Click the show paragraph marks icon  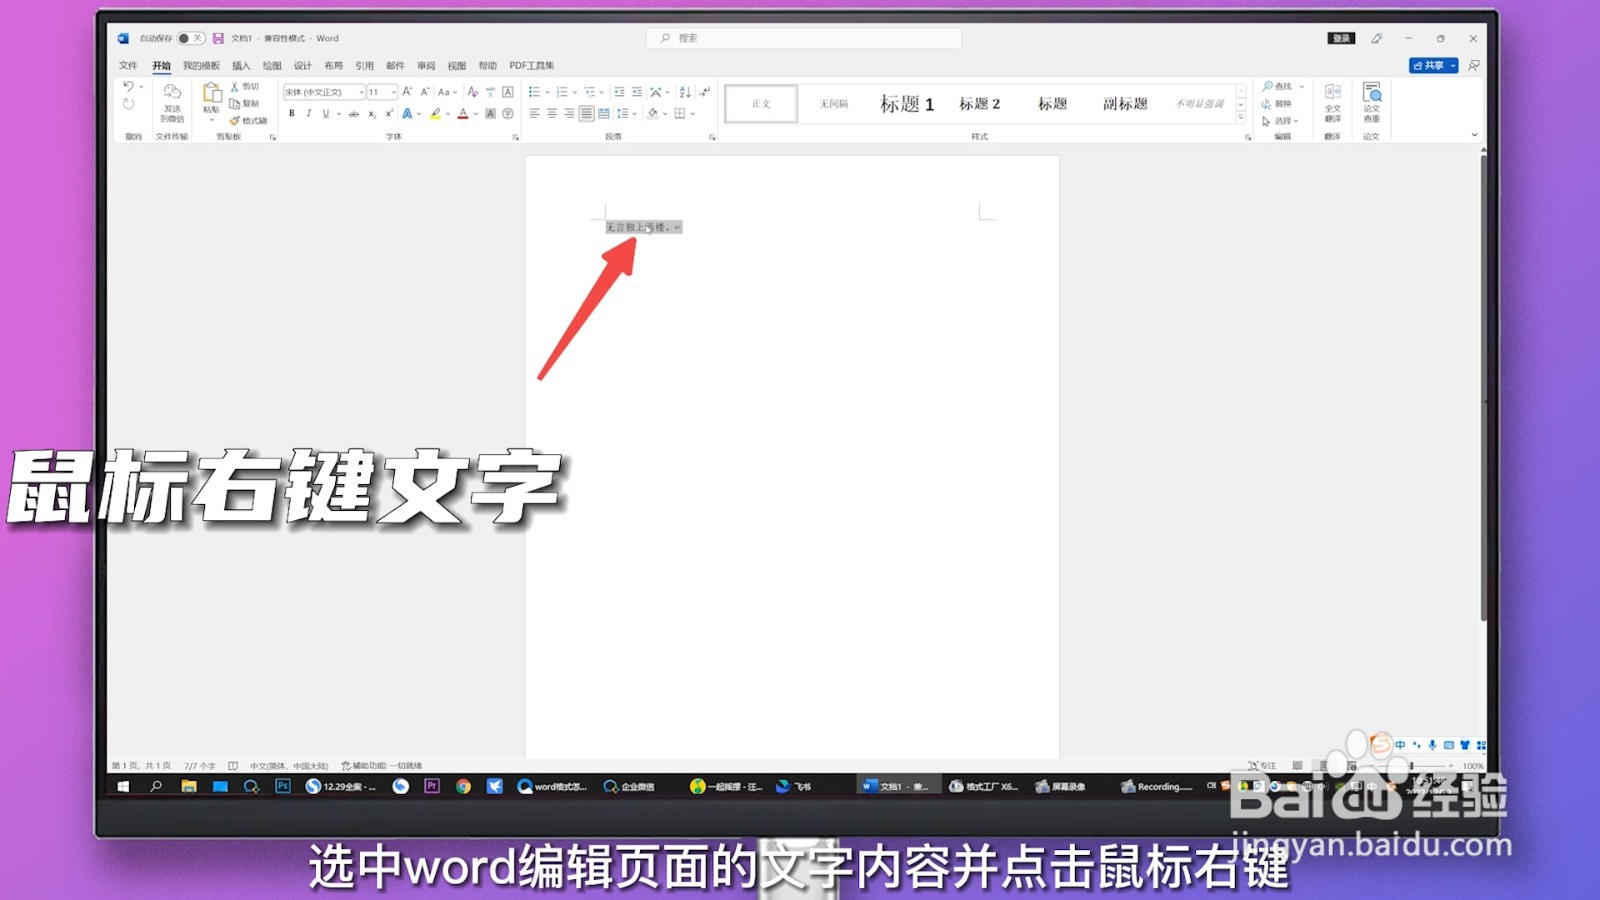[x=705, y=91]
